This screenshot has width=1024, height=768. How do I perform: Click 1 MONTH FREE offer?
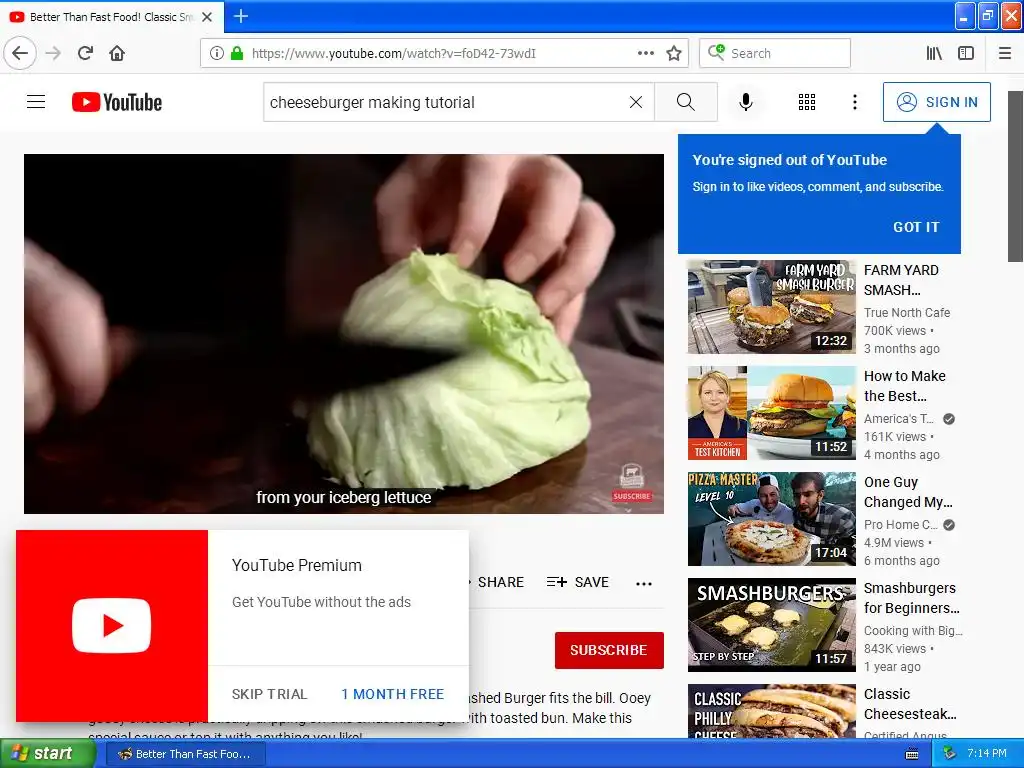click(392, 694)
